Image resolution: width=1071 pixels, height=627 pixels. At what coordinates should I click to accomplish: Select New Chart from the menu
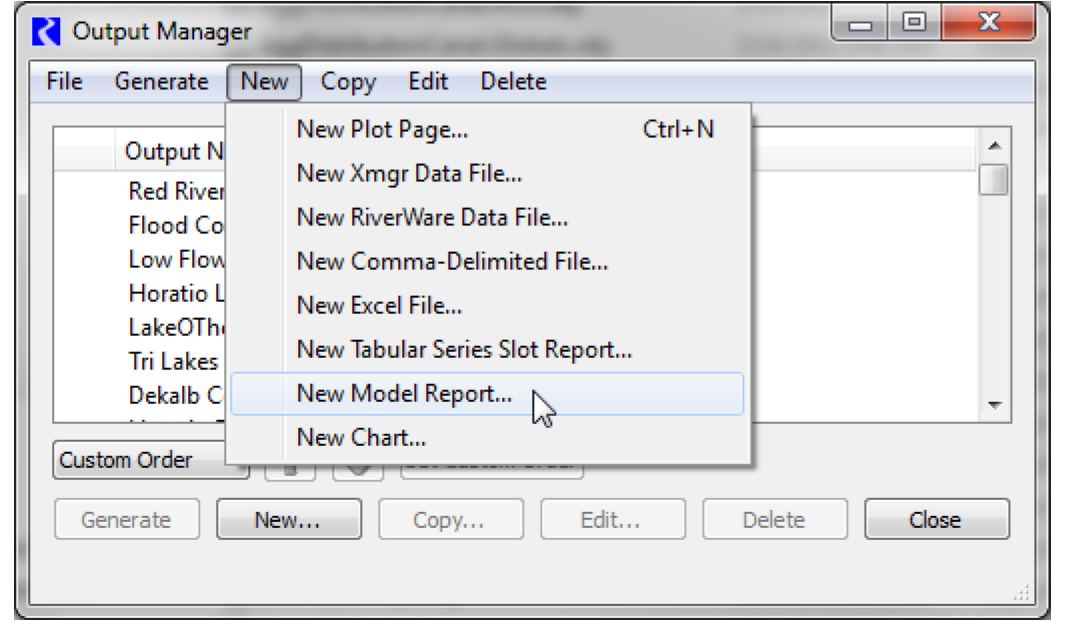[361, 438]
